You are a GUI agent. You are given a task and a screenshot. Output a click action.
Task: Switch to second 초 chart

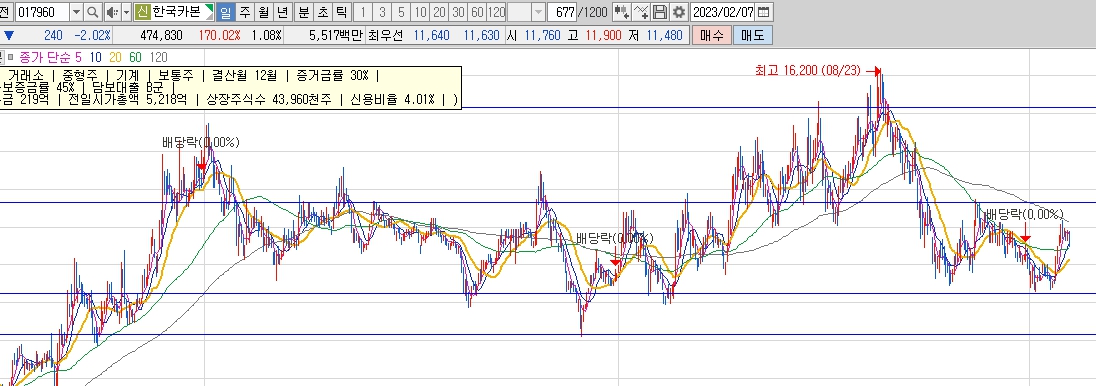tap(322, 12)
